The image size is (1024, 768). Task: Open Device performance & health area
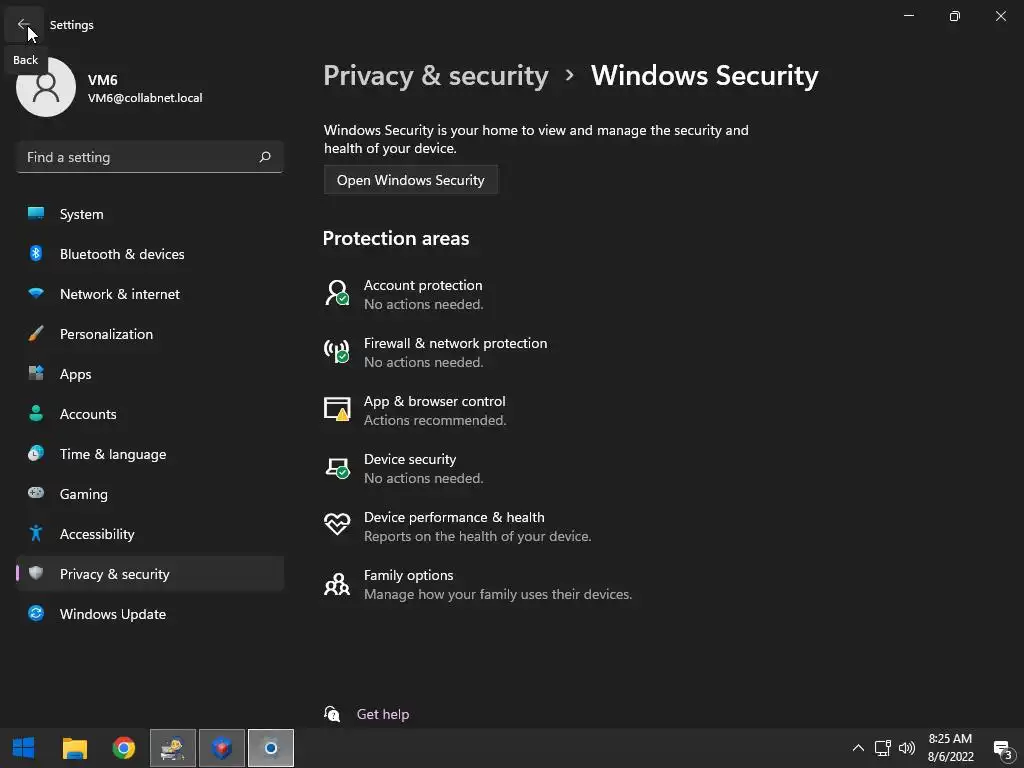tap(458, 527)
